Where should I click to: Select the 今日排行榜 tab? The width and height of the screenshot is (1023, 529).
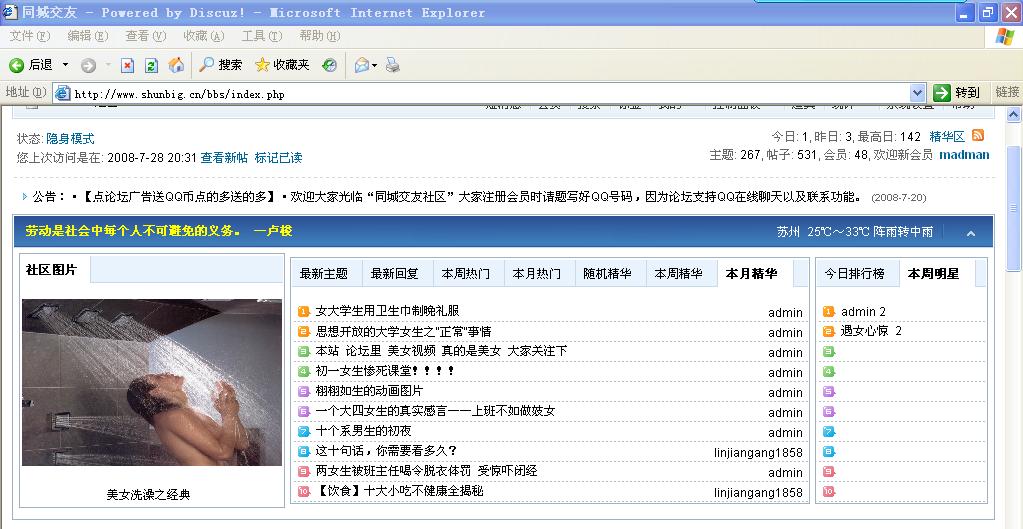(x=853, y=274)
